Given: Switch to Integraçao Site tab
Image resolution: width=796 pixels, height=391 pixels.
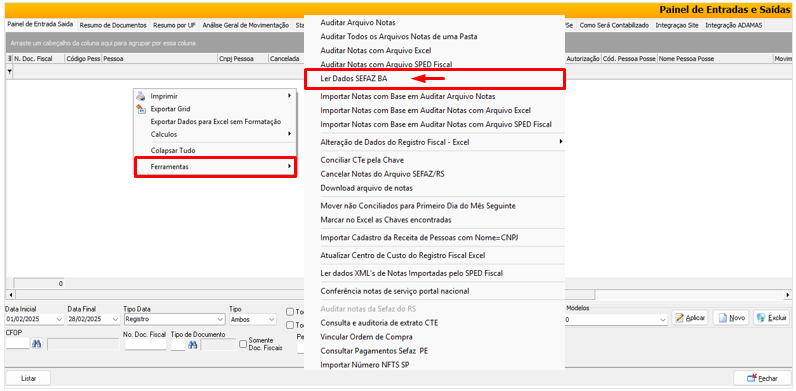Looking at the screenshot, I should (677, 25).
